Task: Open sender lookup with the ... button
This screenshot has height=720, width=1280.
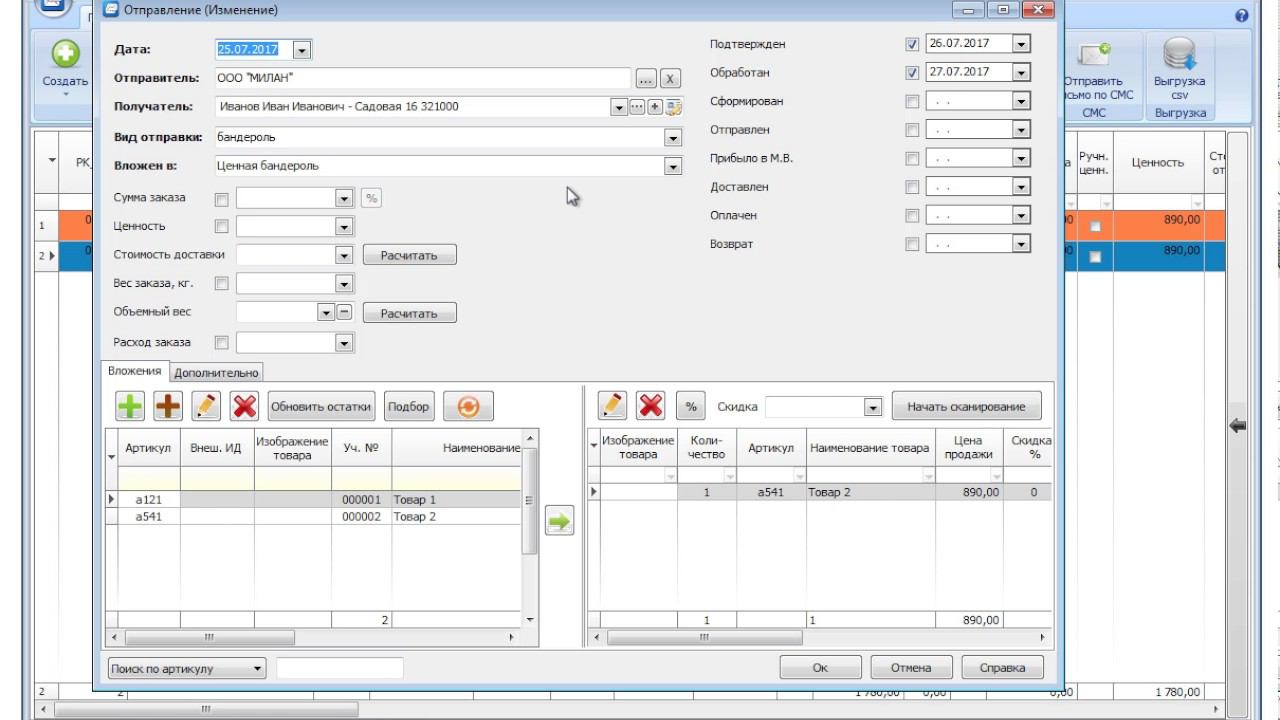Action: [x=645, y=78]
